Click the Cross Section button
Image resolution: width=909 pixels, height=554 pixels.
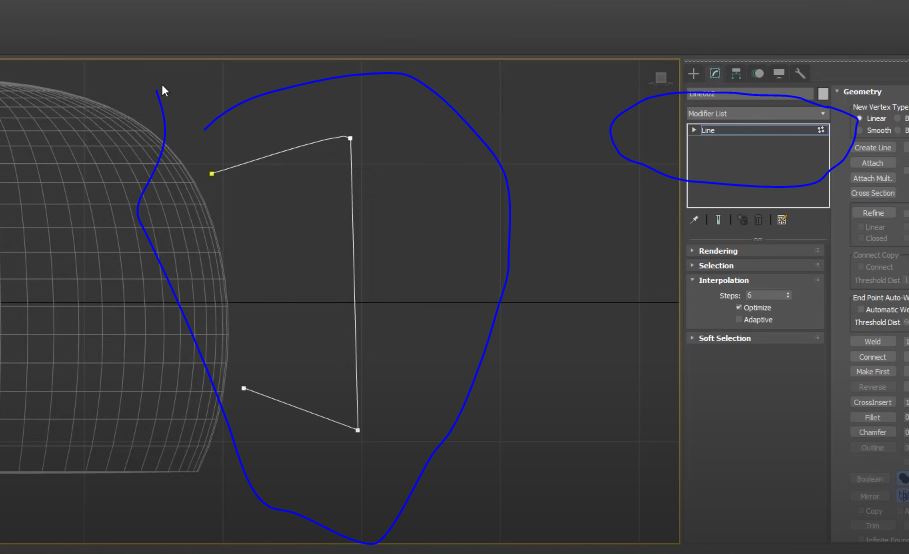[x=873, y=193]
